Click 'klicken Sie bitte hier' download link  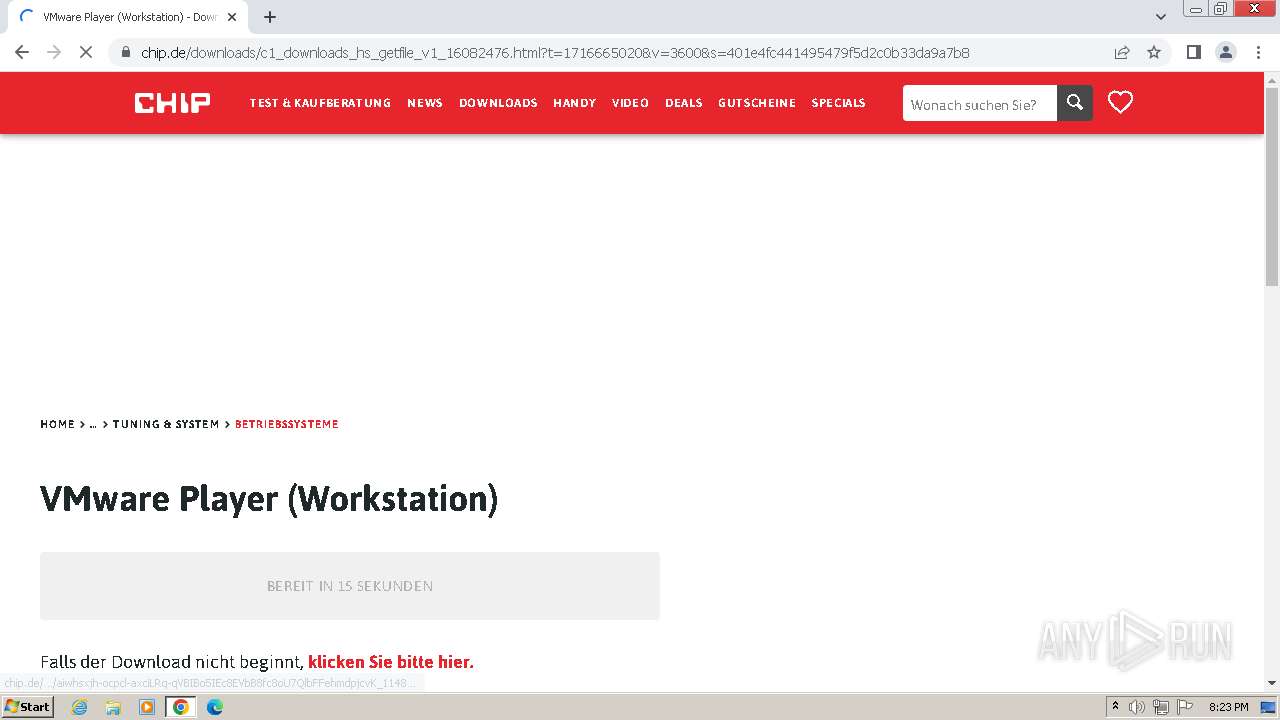coord(391,662)
